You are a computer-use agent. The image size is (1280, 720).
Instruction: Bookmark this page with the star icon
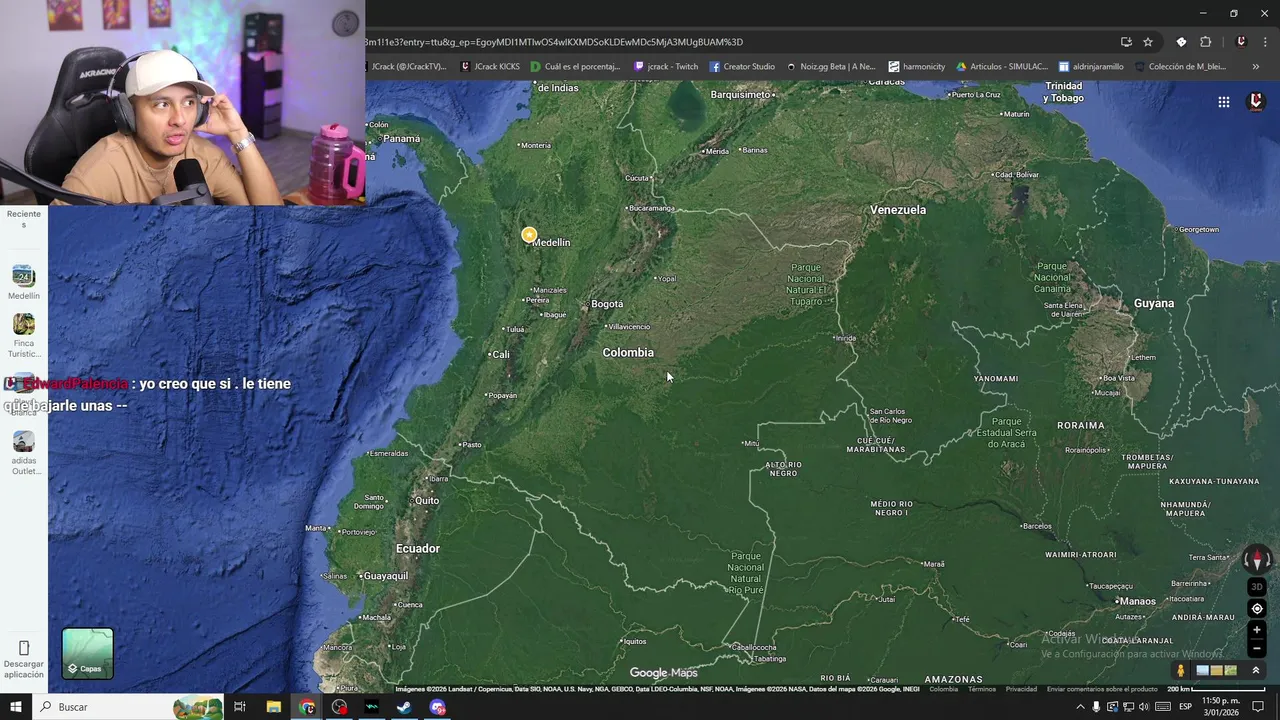click(1148, 42)
